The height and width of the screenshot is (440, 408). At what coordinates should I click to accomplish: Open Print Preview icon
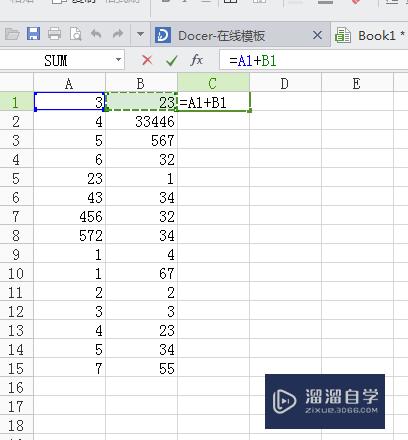(x=76, y=34)
